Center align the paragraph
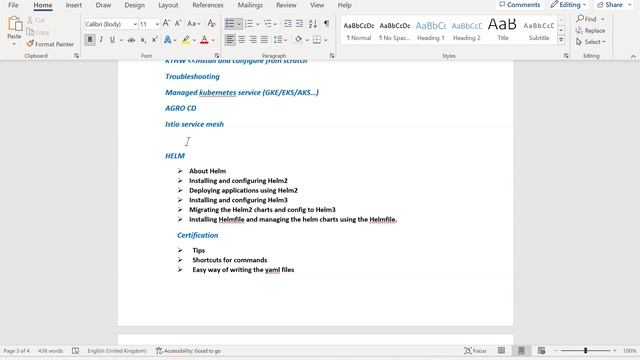Image resolution: width=640 pixels, height=360 pixels. point(242,40)
